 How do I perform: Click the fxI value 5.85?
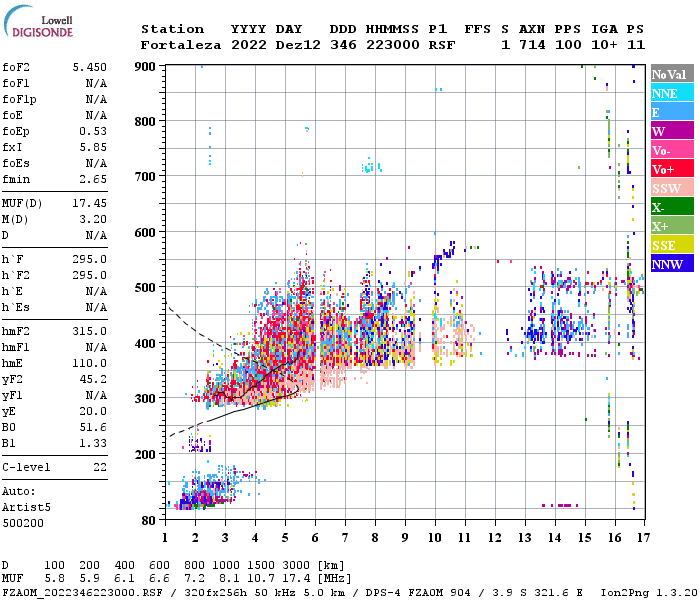pos(93,147)
